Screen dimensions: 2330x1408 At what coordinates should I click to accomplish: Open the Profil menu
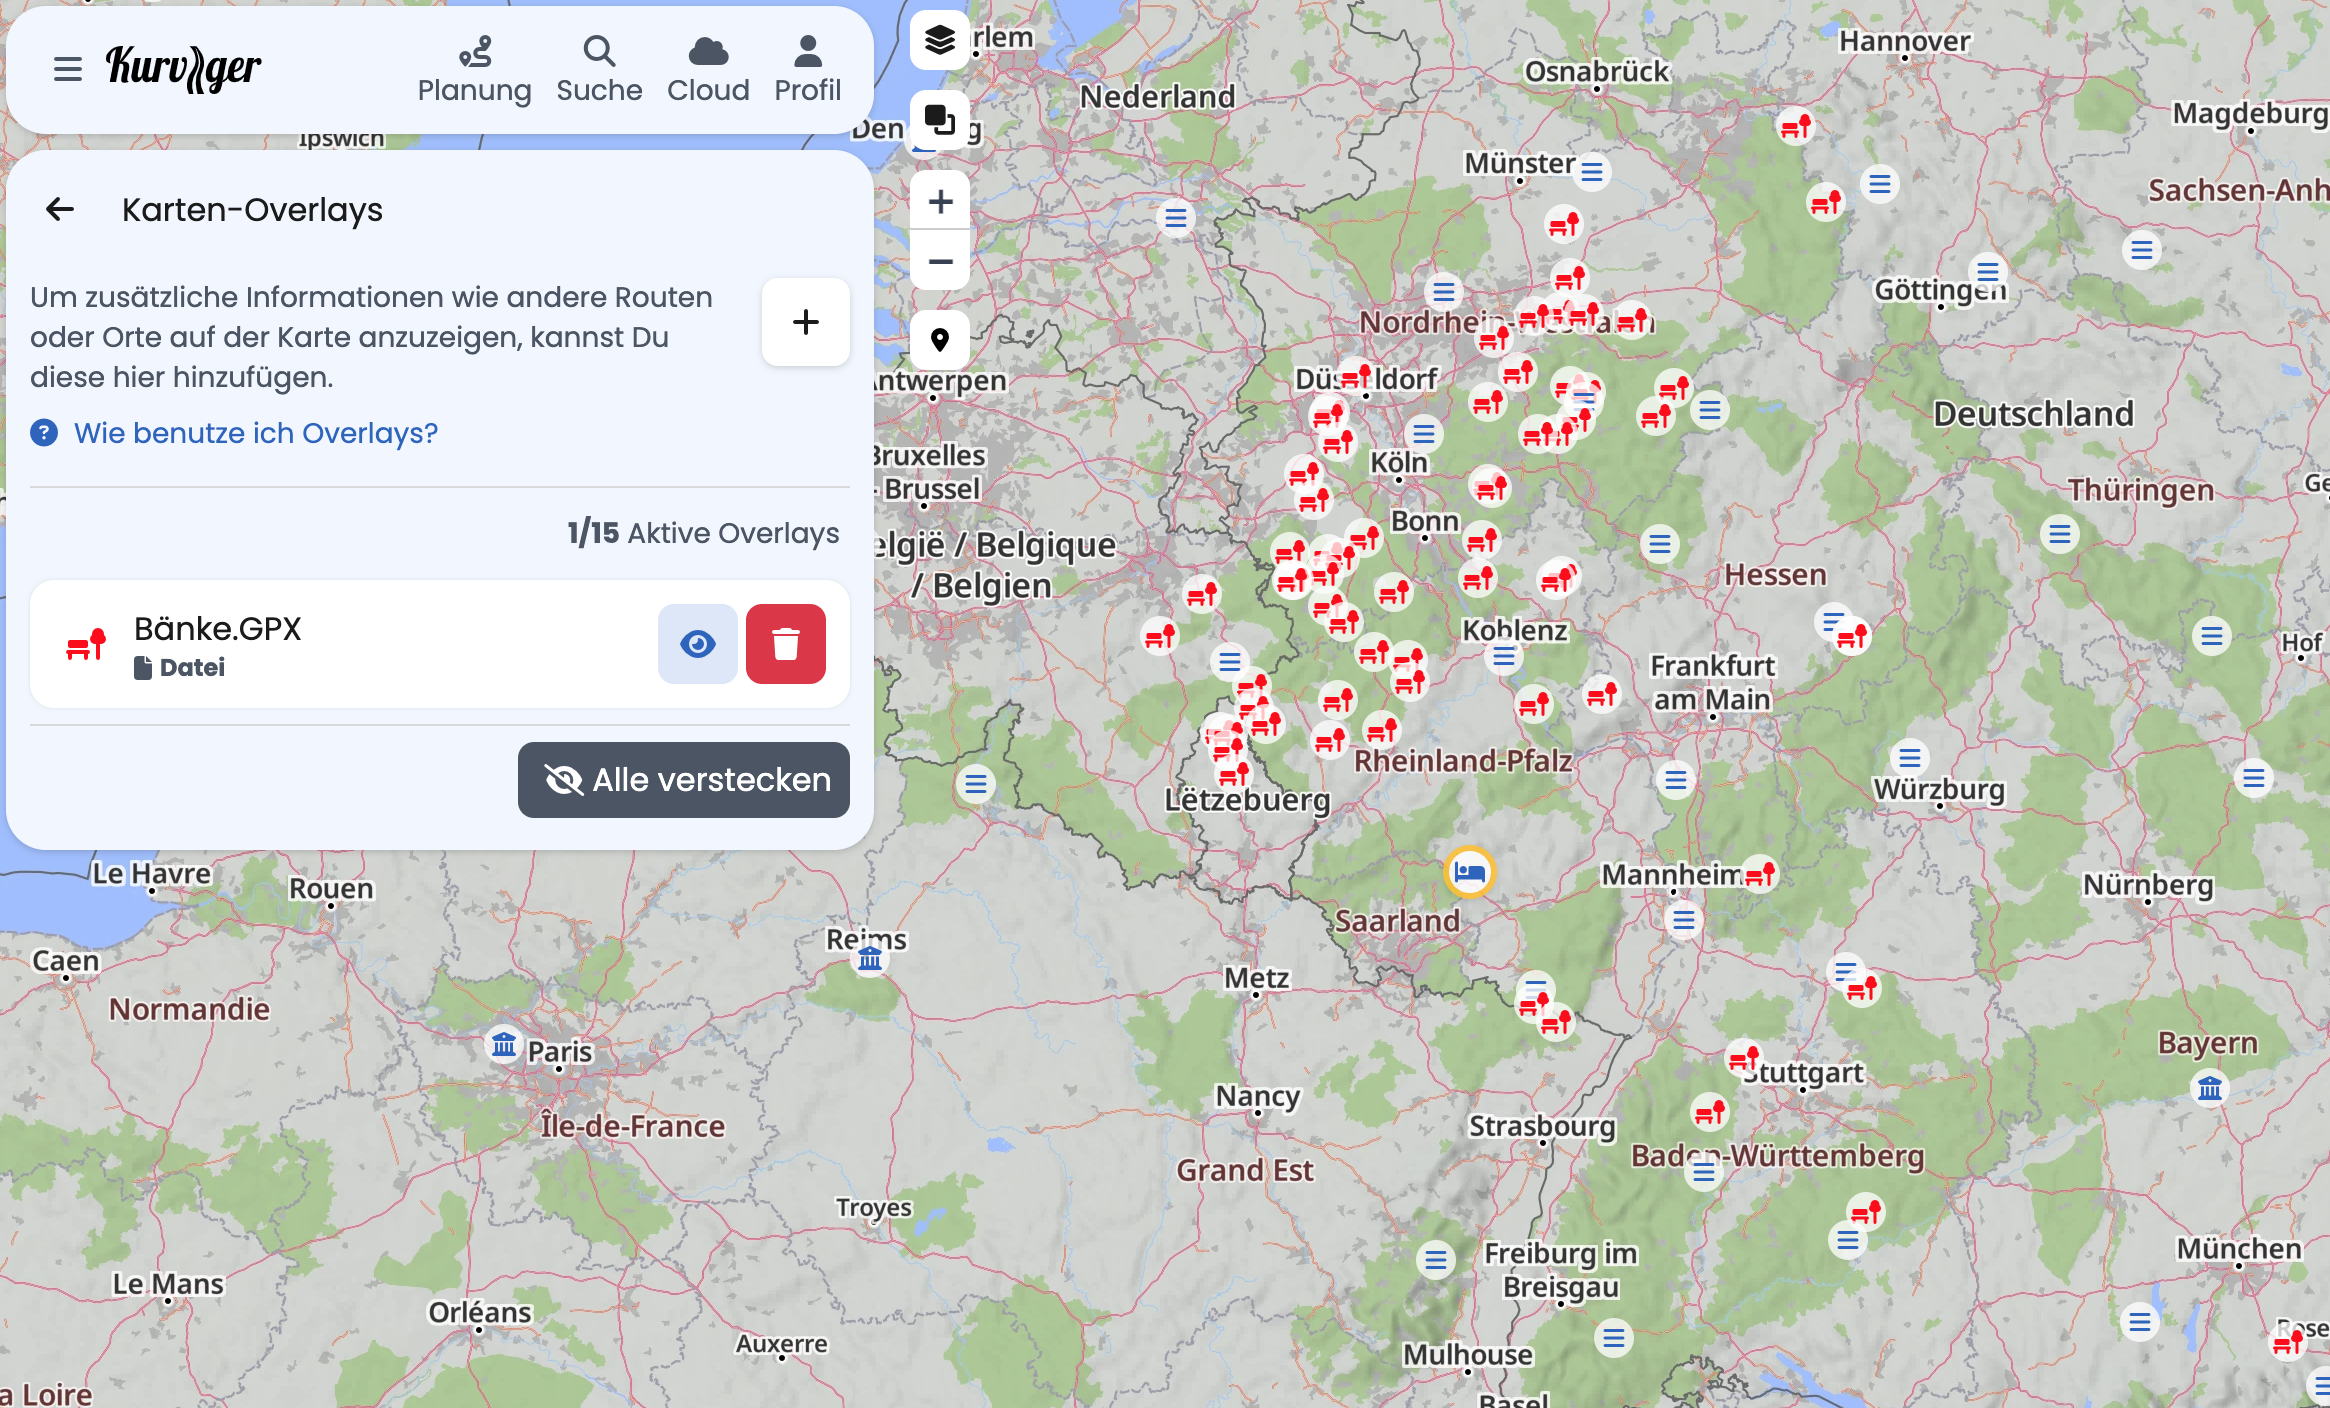pyautogui.click(x=807, y=69)
